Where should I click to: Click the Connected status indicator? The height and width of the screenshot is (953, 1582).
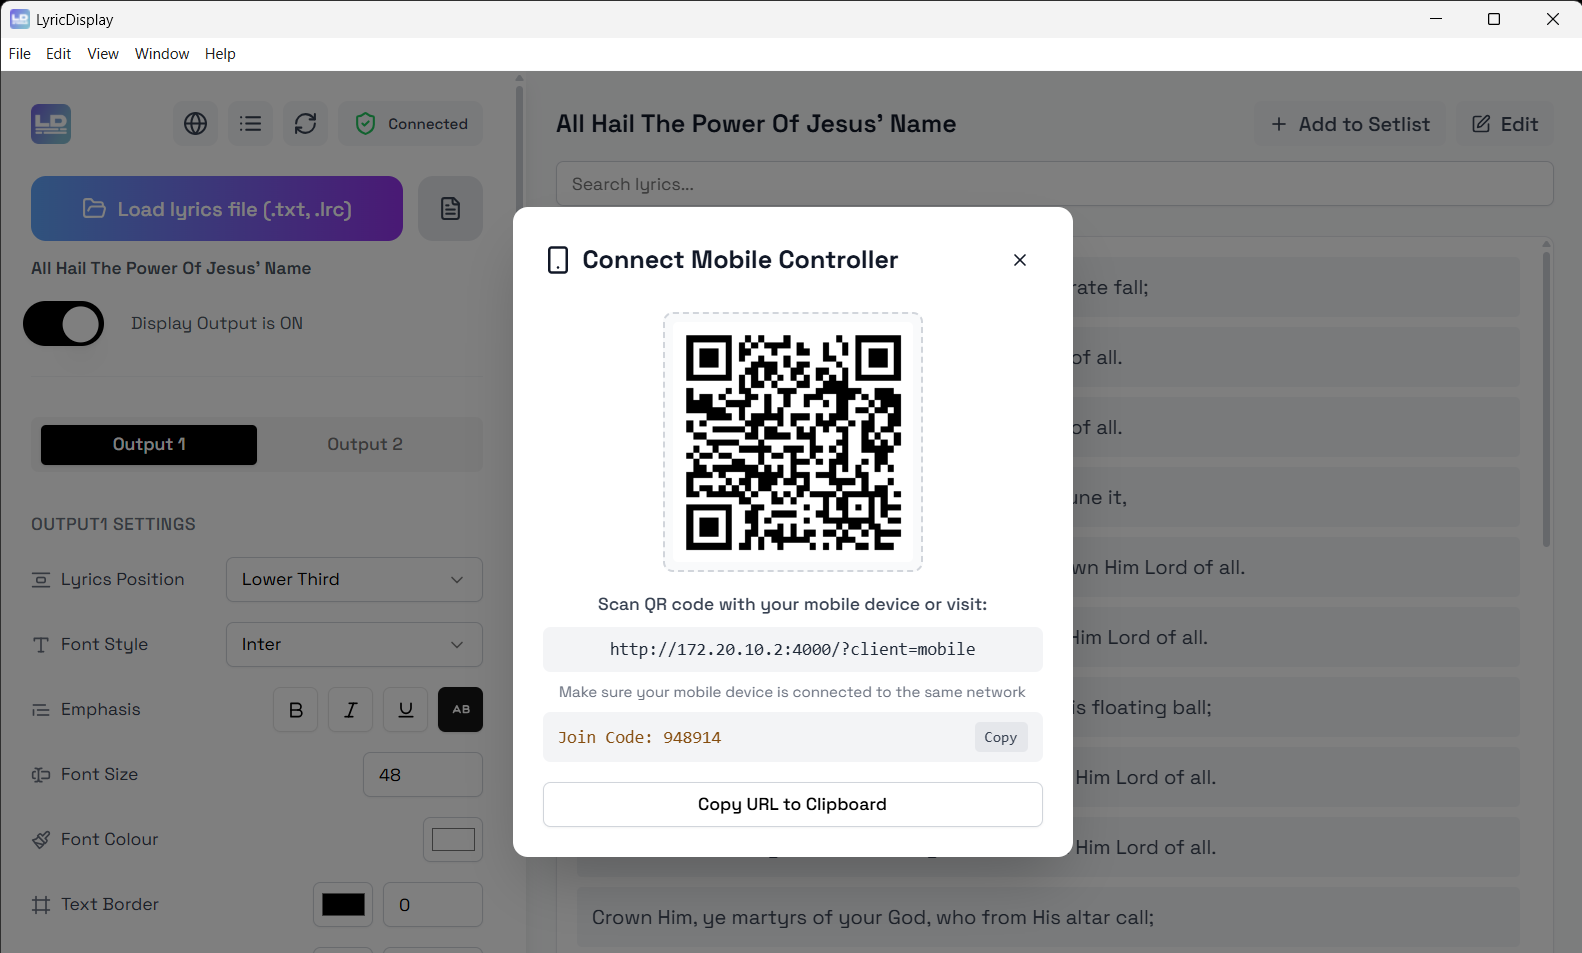(x=411, y=124)
